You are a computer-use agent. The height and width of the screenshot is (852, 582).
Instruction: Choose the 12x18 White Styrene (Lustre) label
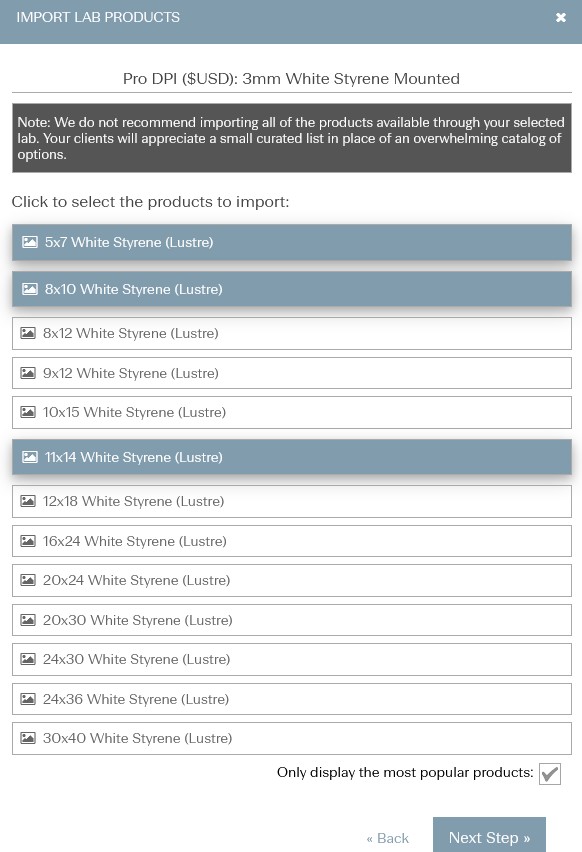(x=134, y=502)
